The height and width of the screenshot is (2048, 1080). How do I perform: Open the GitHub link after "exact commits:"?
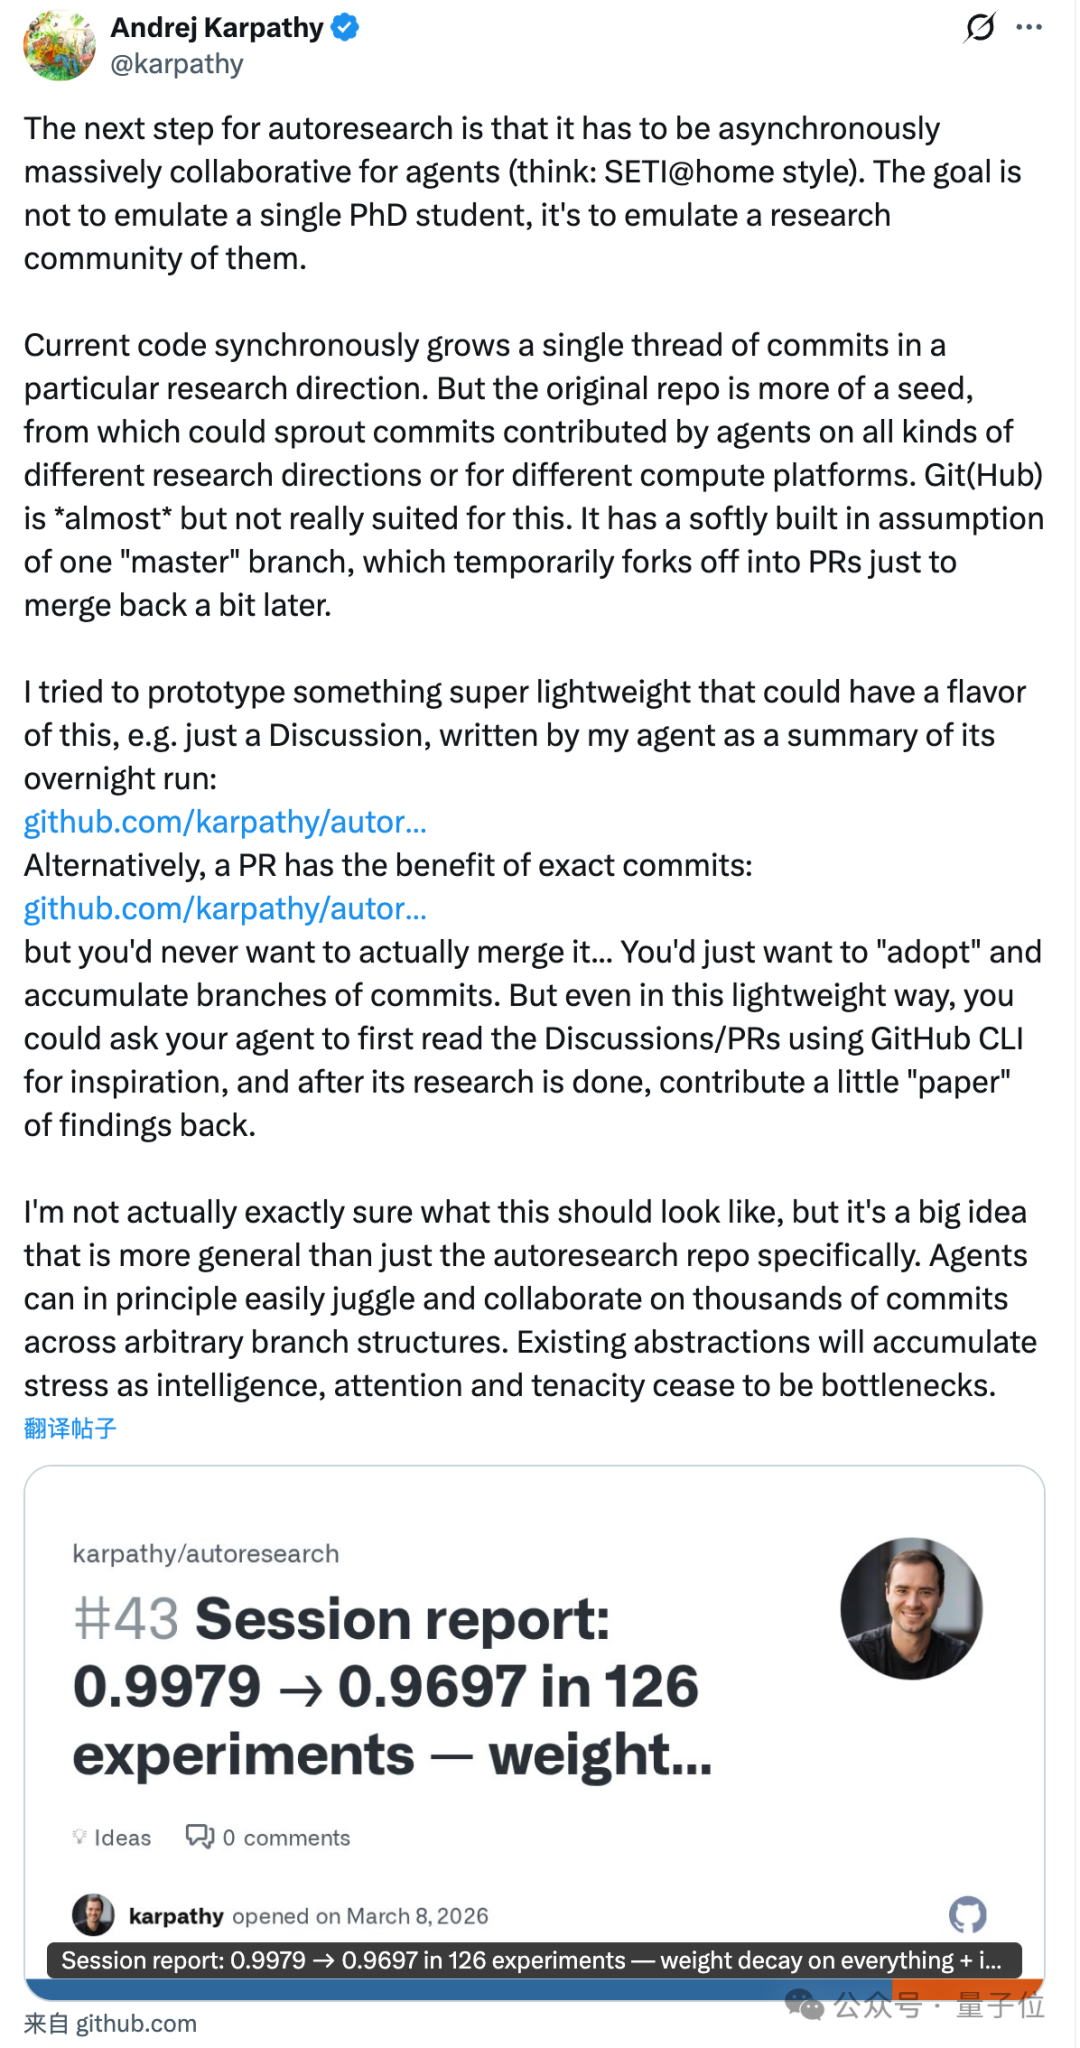[225, 909]
